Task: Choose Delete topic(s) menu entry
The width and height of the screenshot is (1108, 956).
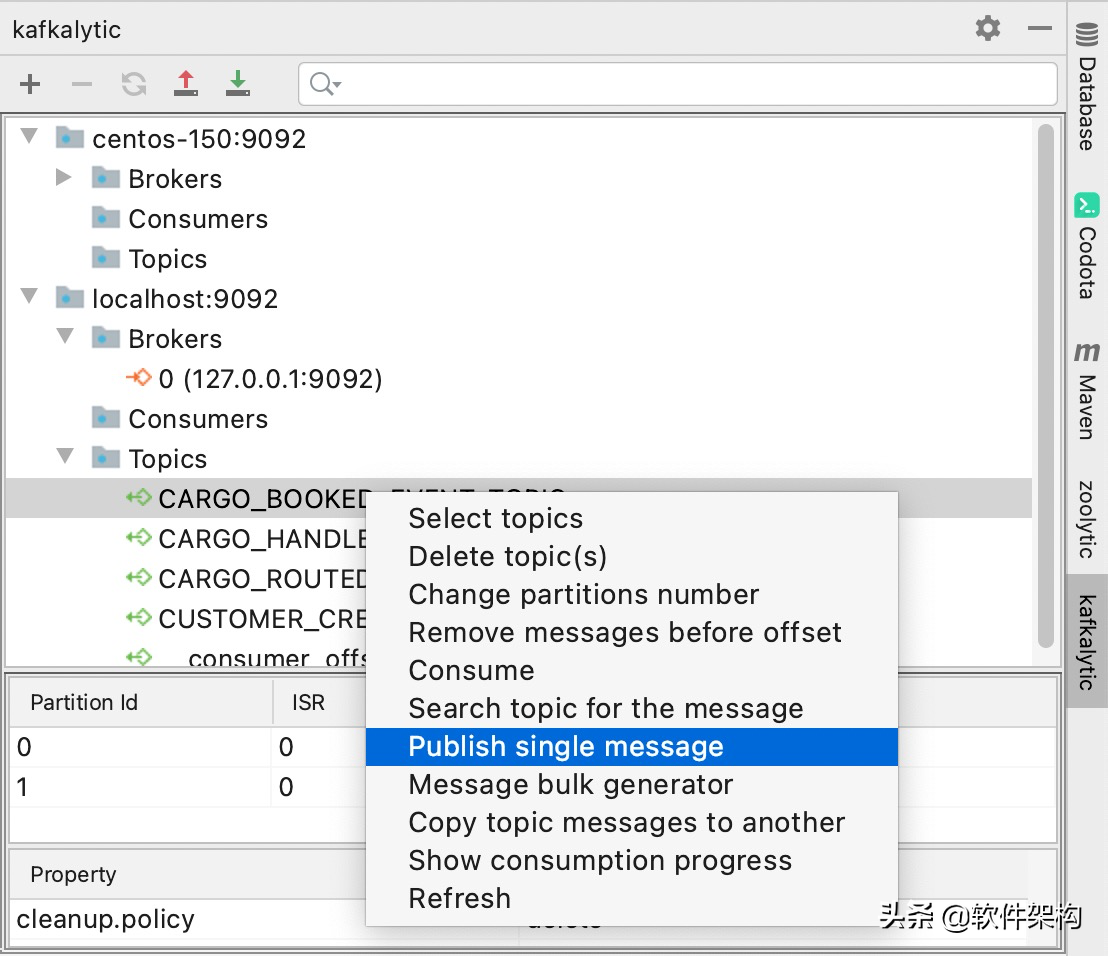Action: tap(632, 557)
